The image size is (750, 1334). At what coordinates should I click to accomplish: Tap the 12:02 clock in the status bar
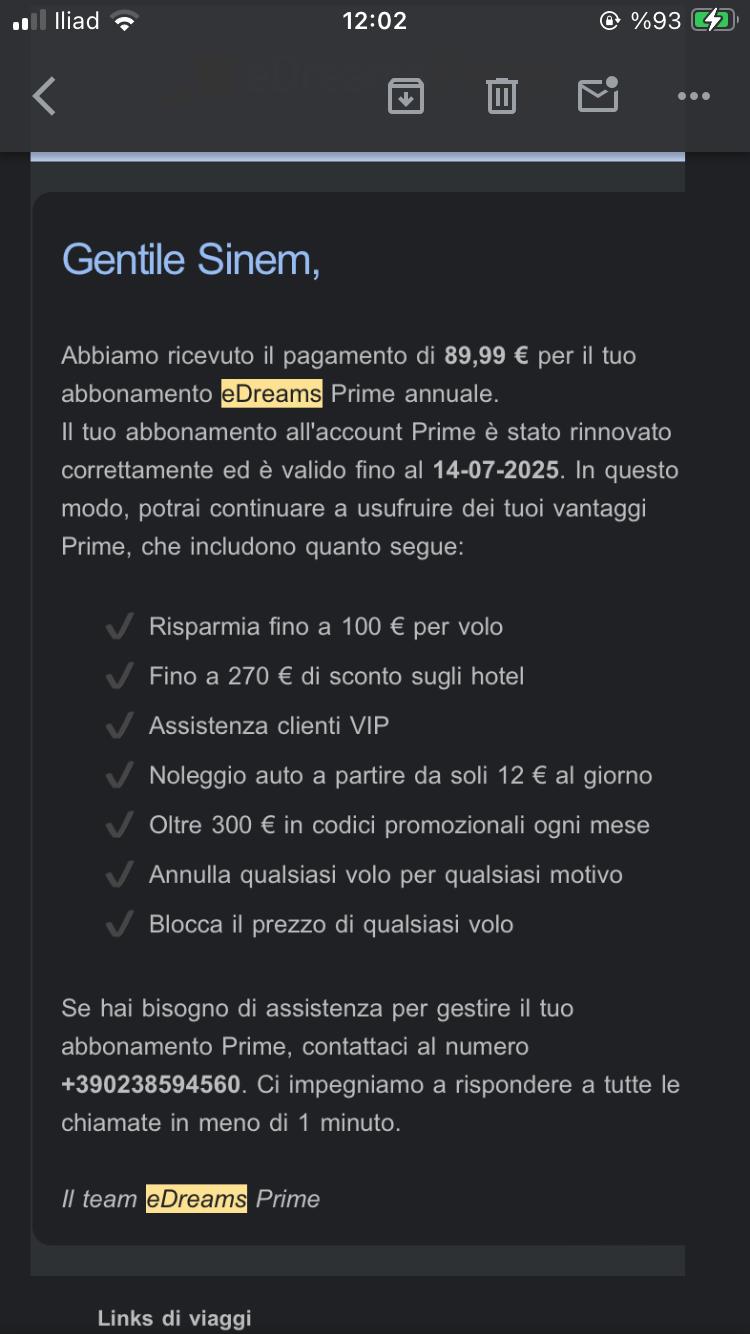click(x=375, y=18)
